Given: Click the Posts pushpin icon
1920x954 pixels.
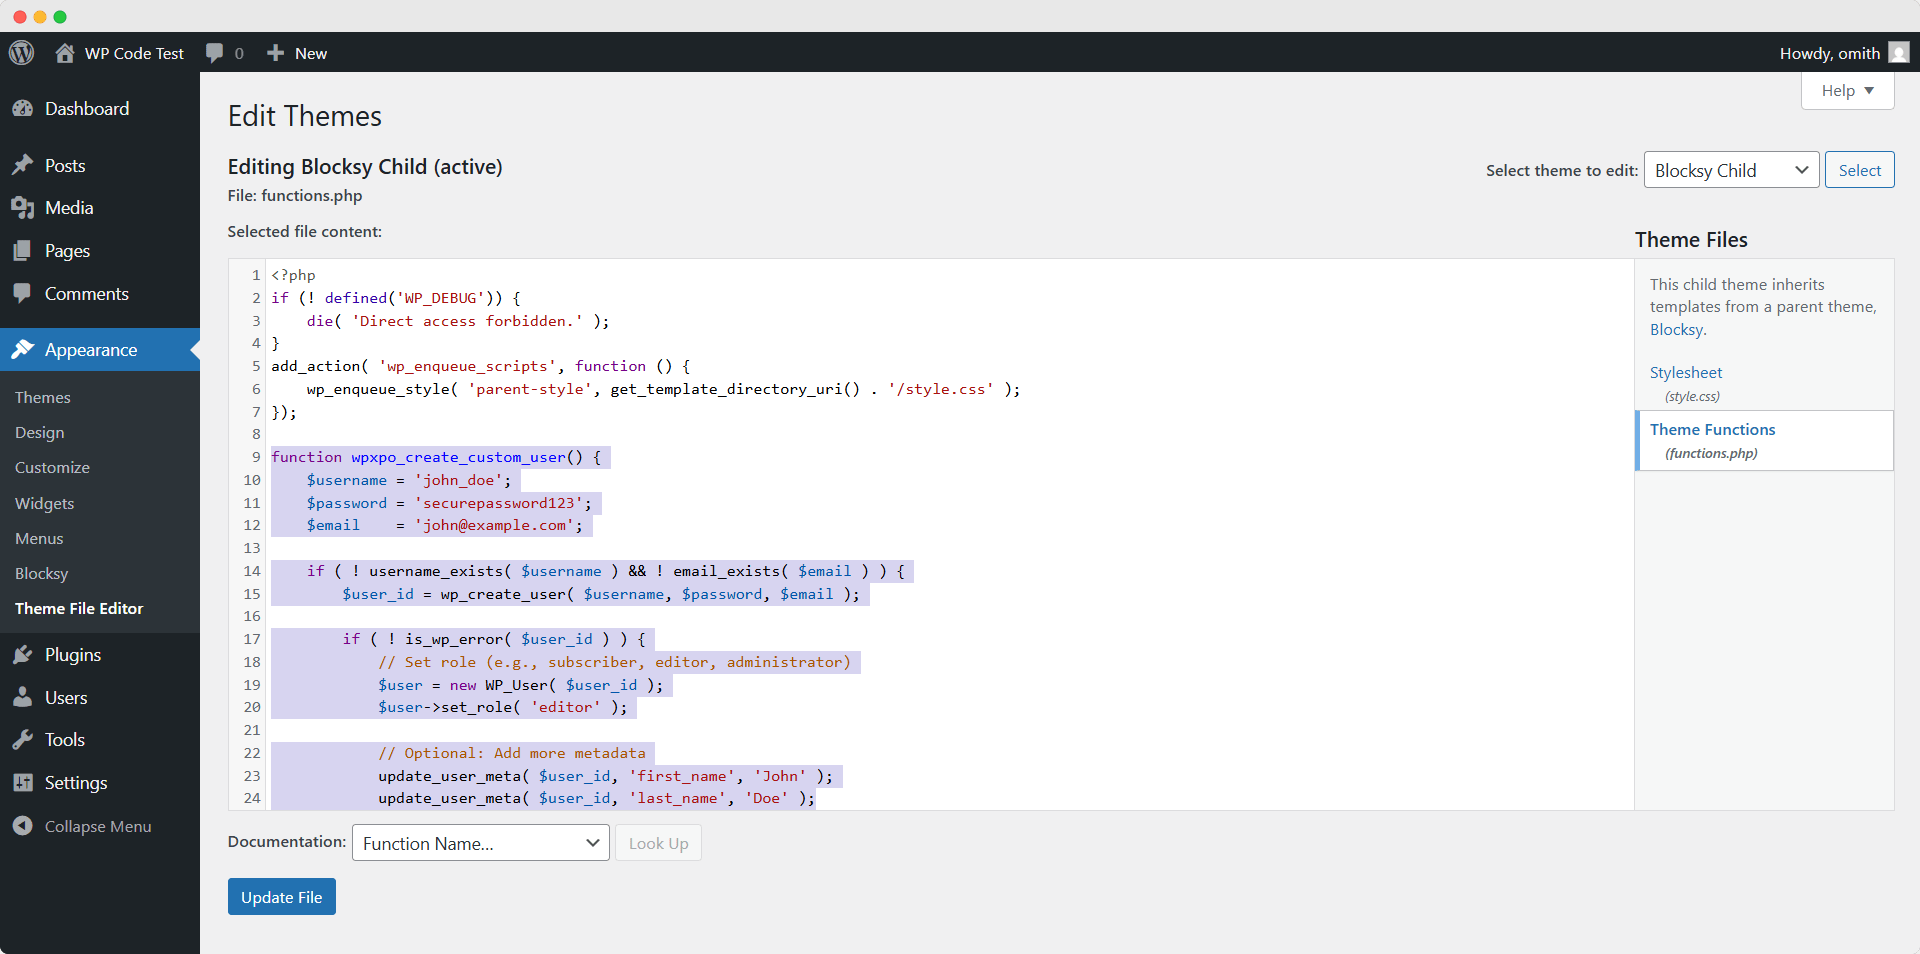Looking at the screenshot, I should point(22,165).
